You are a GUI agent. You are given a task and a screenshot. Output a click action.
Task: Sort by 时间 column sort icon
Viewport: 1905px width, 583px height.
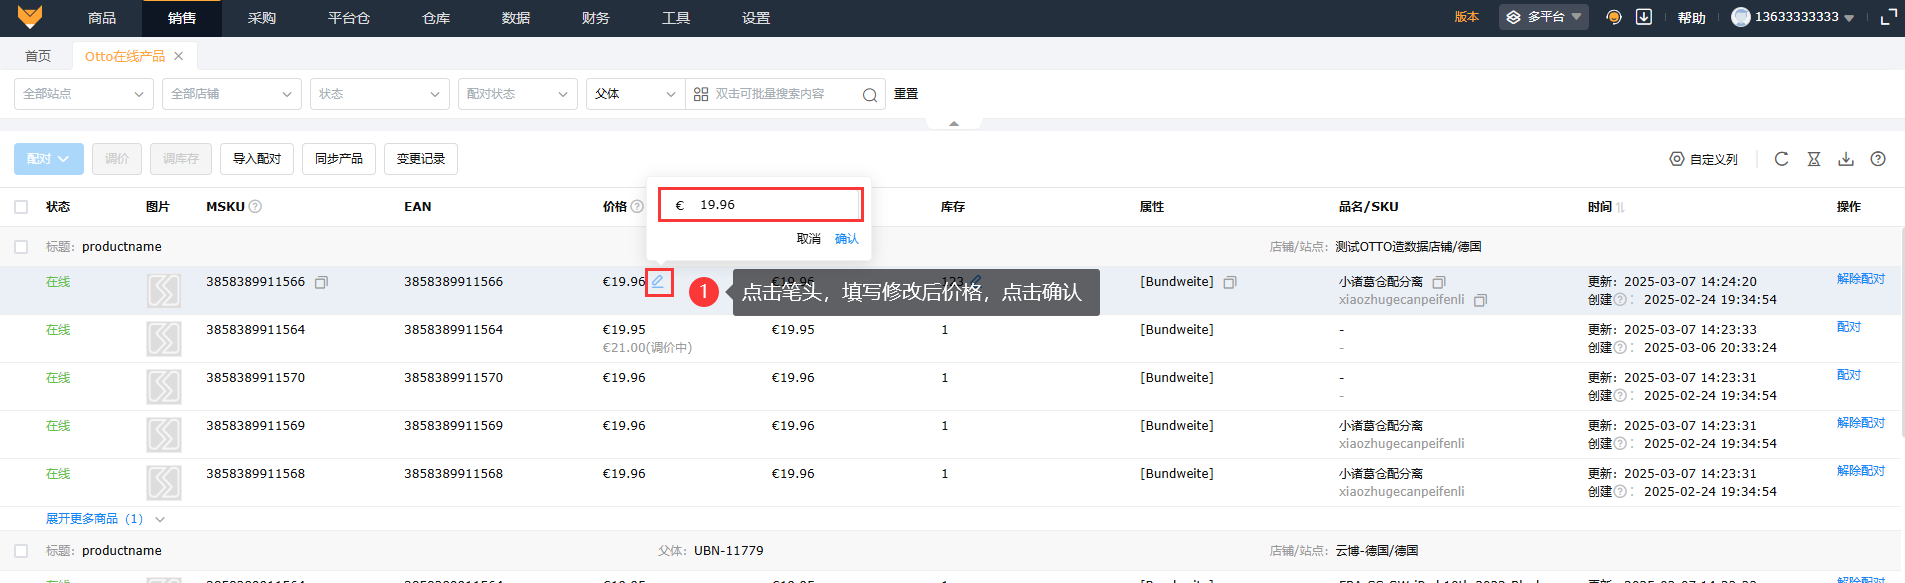coord(1620,207)
